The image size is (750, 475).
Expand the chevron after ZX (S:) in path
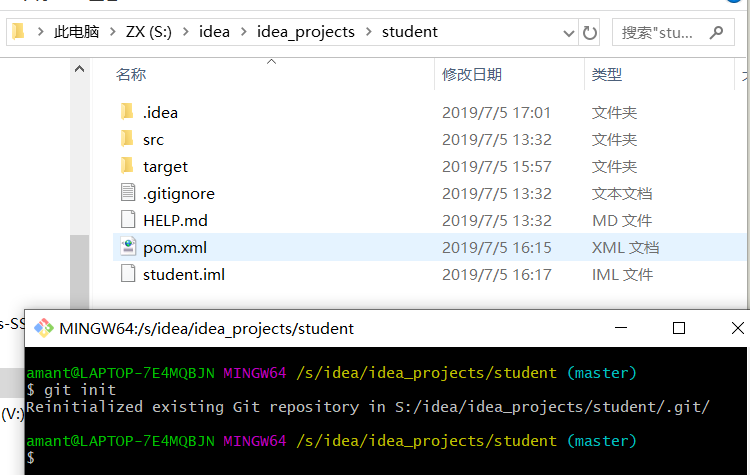point(186,32)
